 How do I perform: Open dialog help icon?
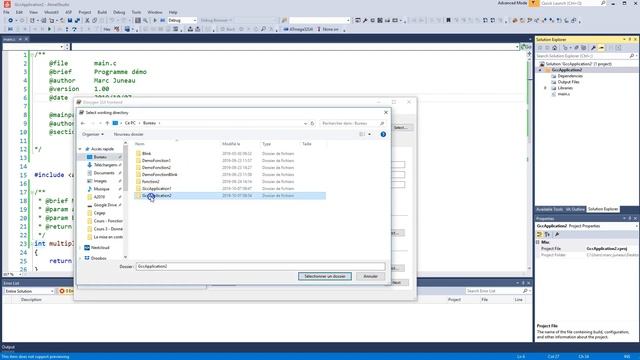[x=383, y=134]
